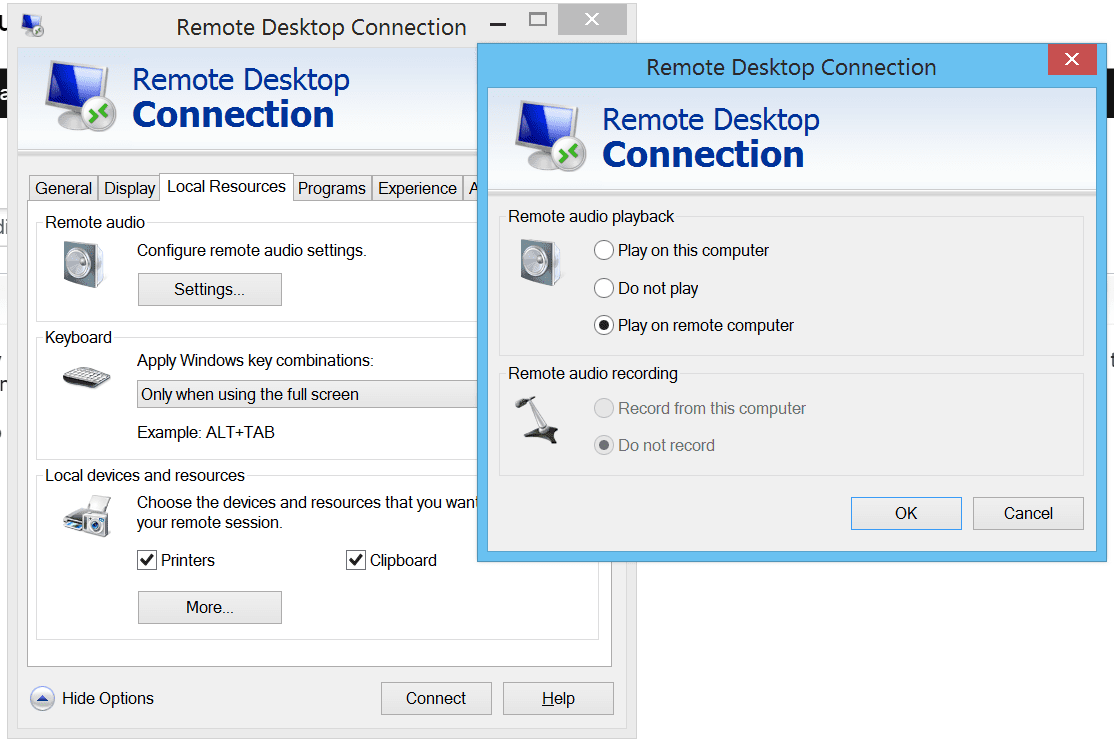Click the 'Apply Windows key combinations:' label
Screen dimensions: 1114x740
point(255,361)
